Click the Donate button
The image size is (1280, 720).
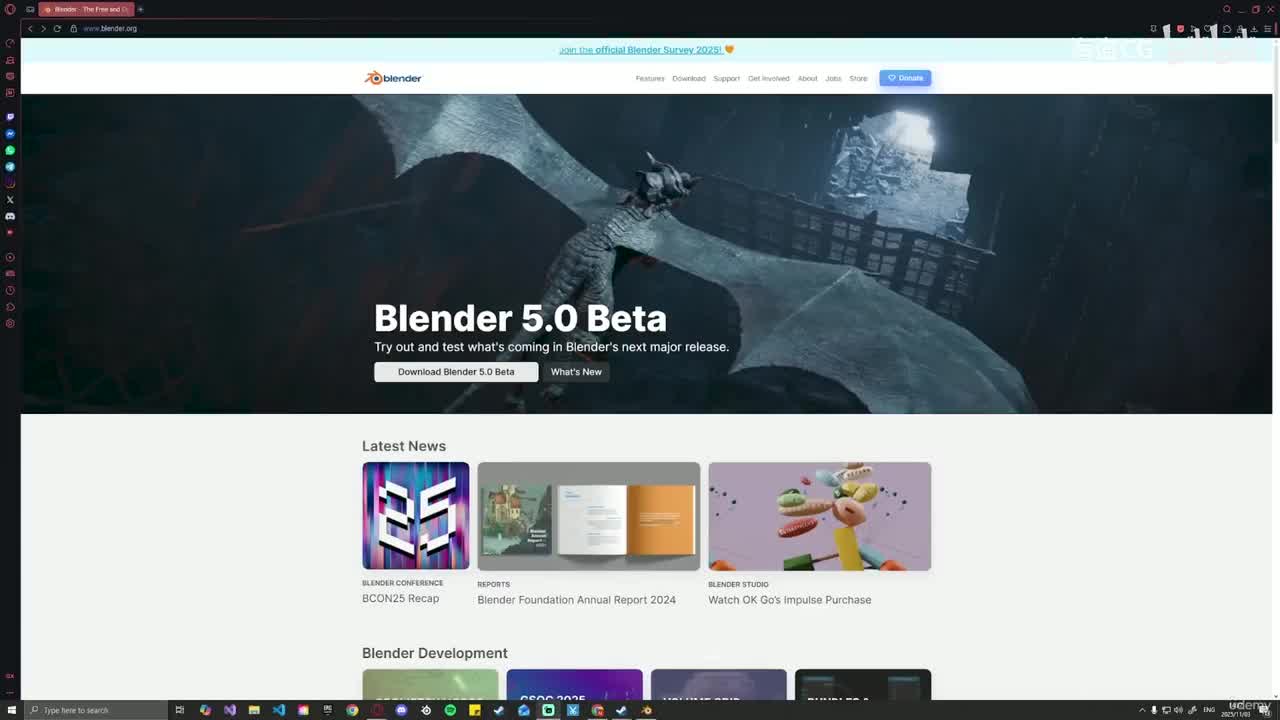pos(905,78)
